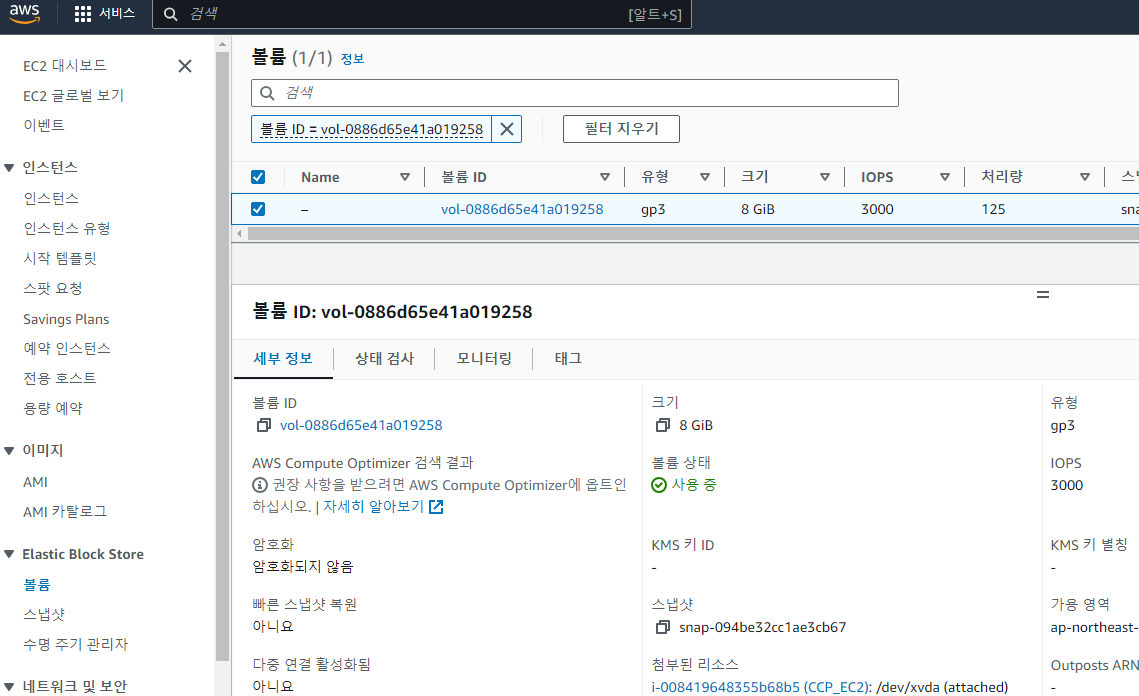Open 스팟 요청 in sidebar

click(52, 288)
